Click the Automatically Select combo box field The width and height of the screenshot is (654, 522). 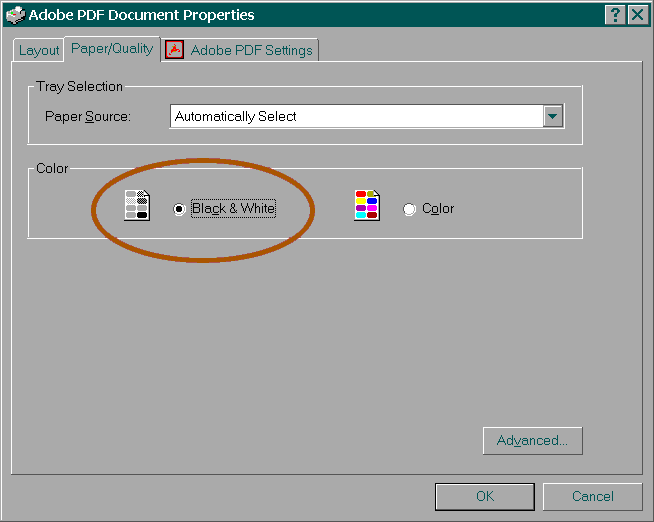pyautogui.click(x=367, y=116)
